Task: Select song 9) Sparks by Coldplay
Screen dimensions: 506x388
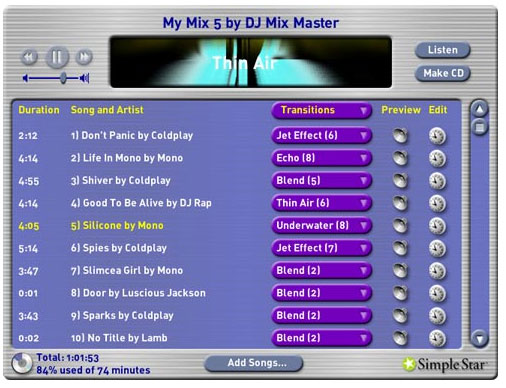Action: 122,316
